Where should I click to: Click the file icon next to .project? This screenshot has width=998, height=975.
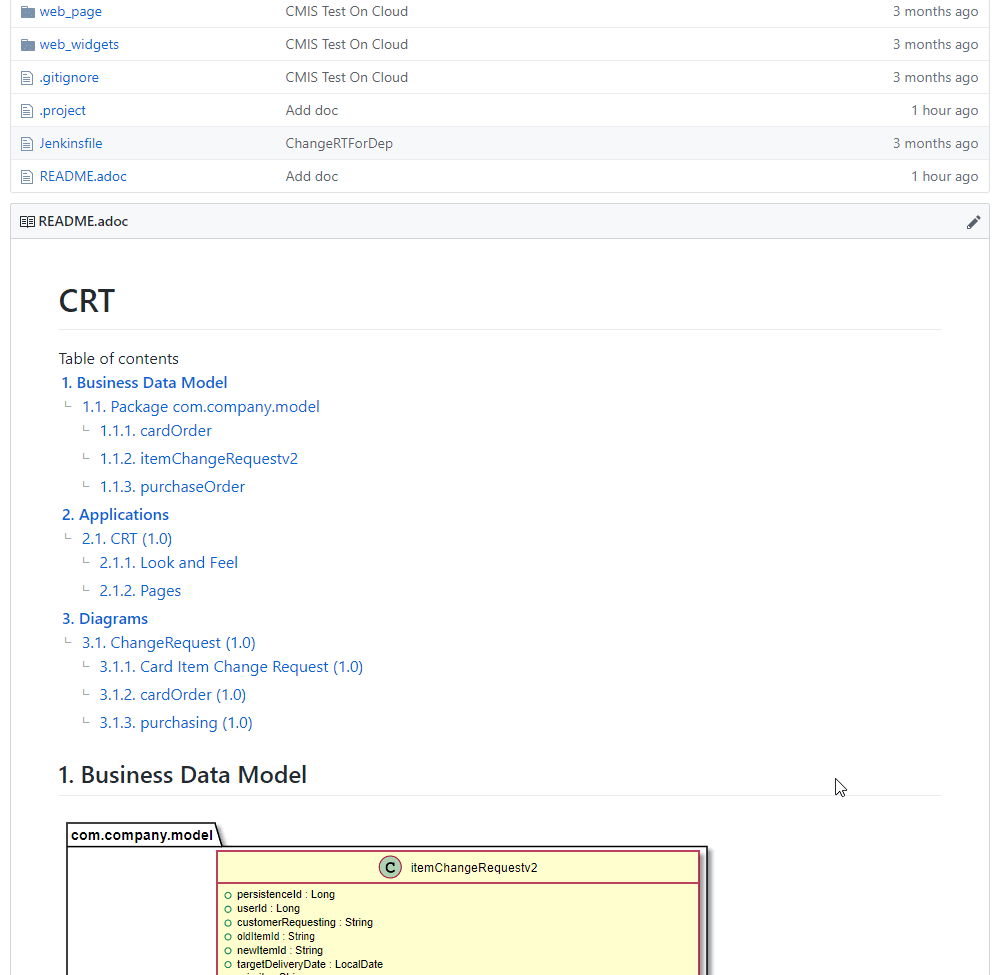pyautogui.click(x=25, y=110)
